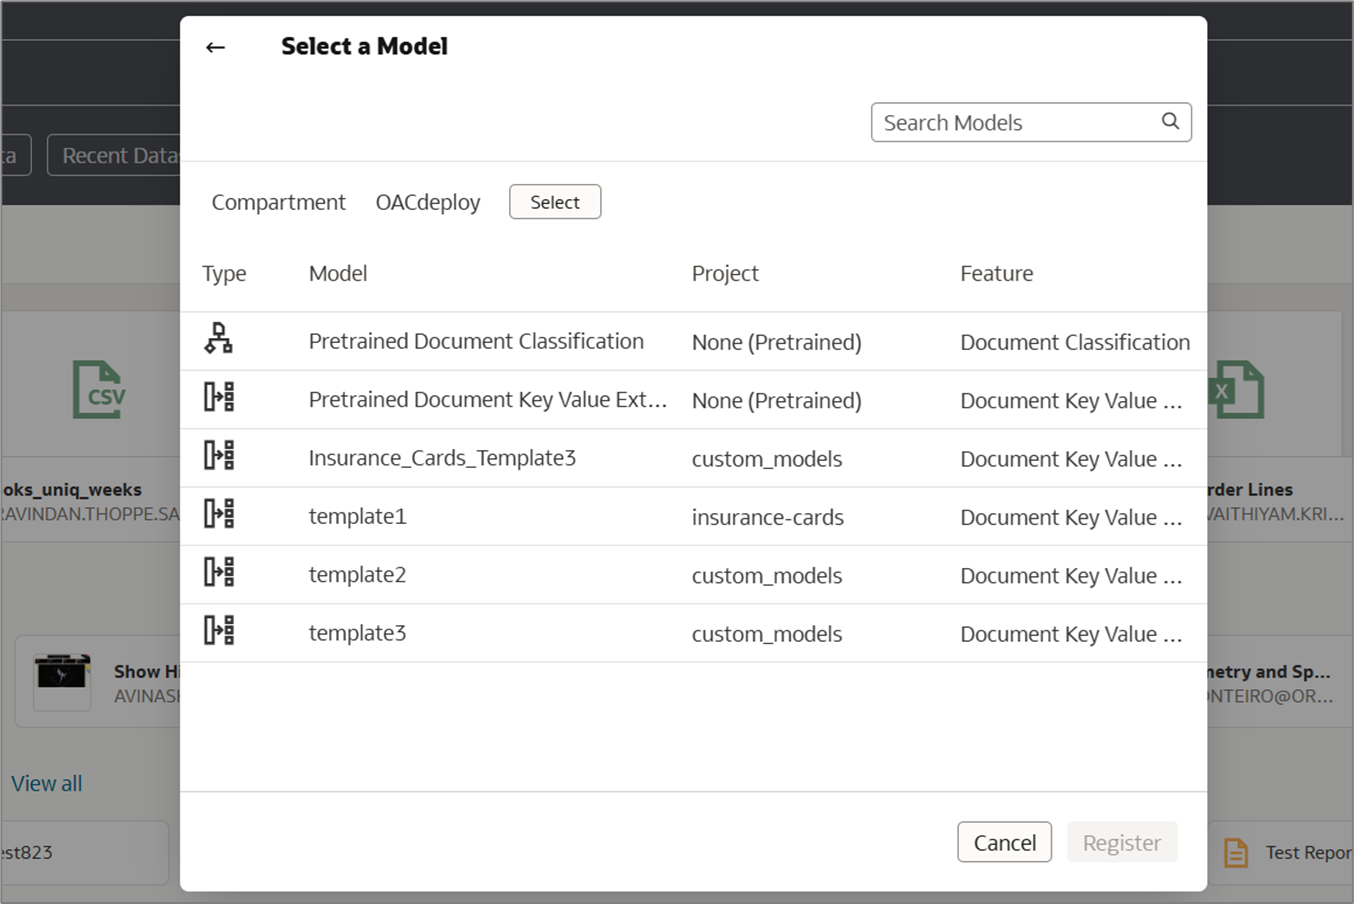
Task: Select the Pretrained Document Classification model
Action: 476,341
